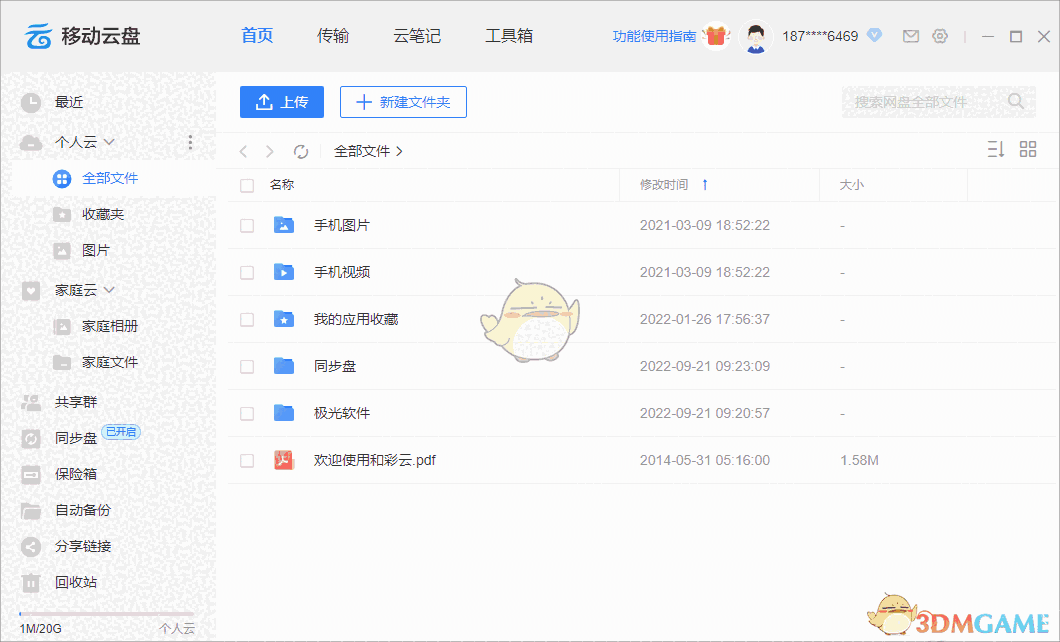Click the gift icon beside 功能使用指南
Screen dimensions: 1060x642
tap(715, 35)
